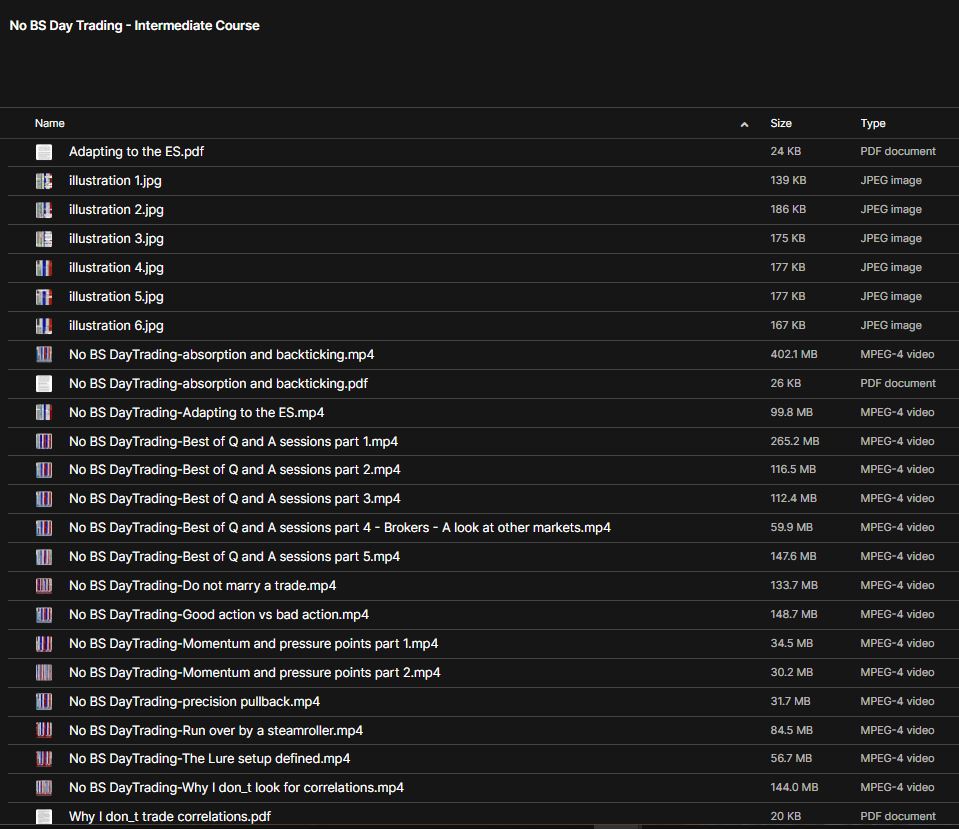Select Best of Q and A sessions part 3.mp4
This screenshot has height=829, width=959.
pos(232,498)
